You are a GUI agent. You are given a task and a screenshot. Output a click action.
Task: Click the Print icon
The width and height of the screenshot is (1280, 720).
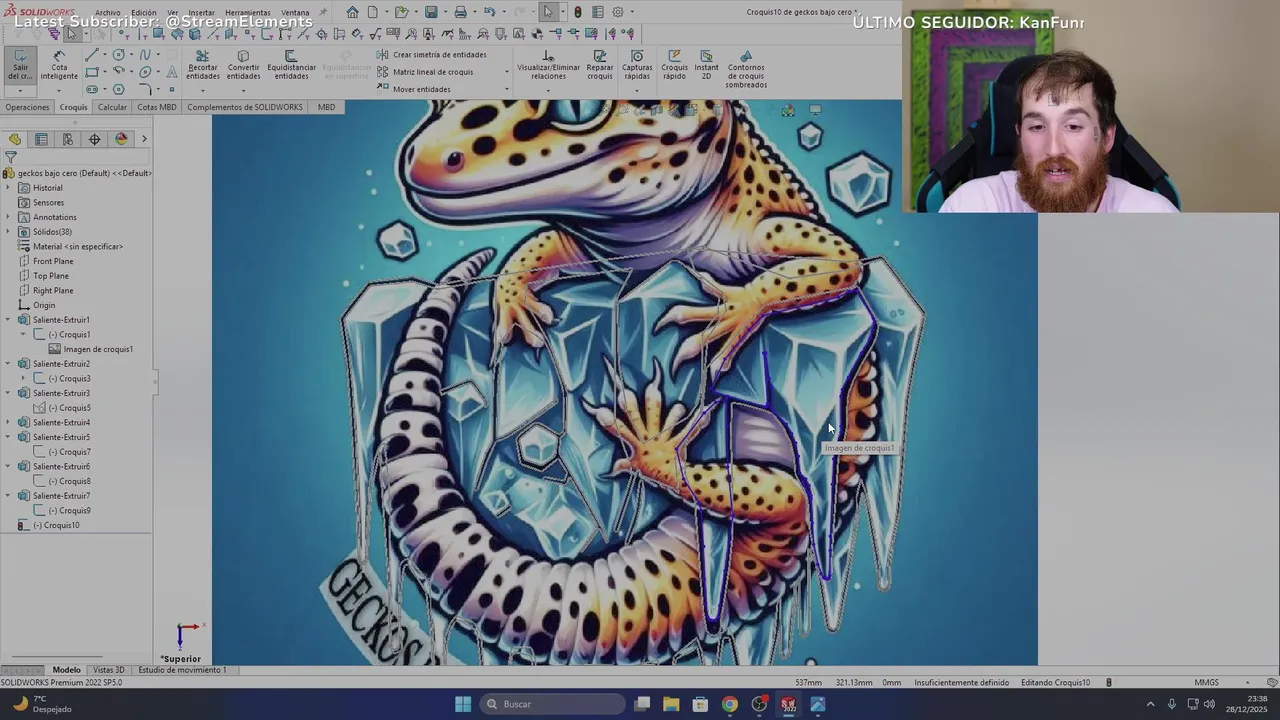(460, 12)
